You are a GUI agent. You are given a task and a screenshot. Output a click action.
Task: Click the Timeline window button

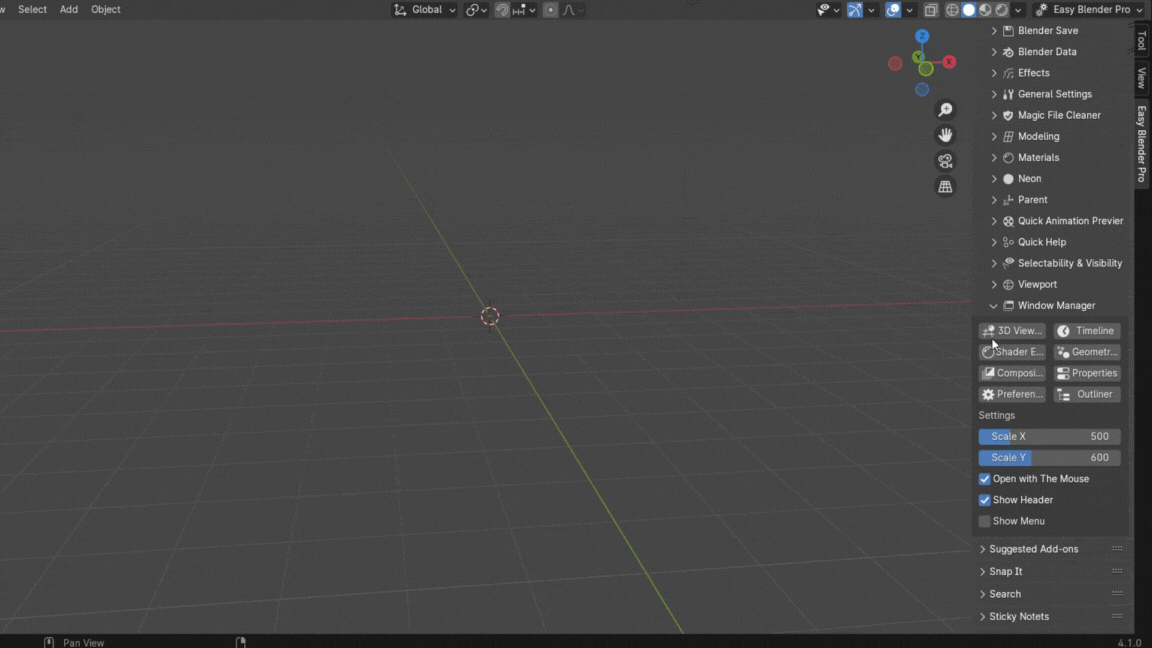coord(1087,331)
